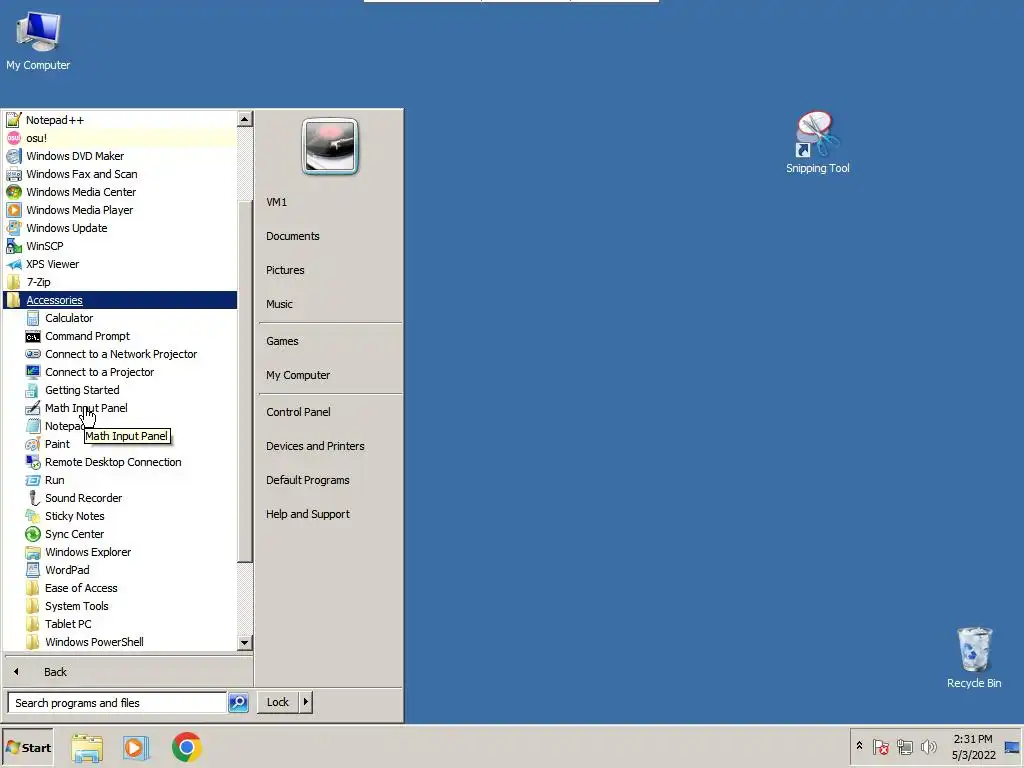Click the user account picture
The width and height of the screenshot is (1024, 768).
coord(330,146)
